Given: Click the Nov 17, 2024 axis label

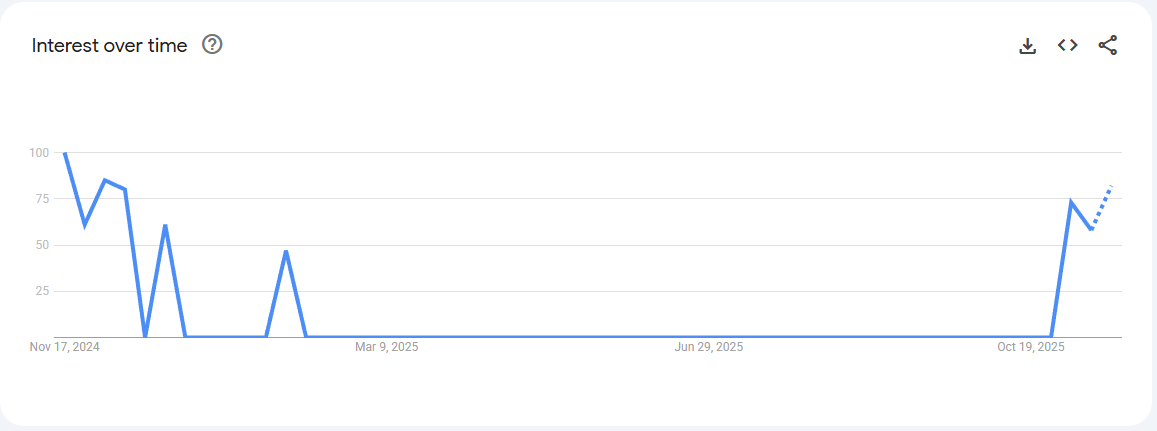Looking at the screenshot, I should pos(65,347).
